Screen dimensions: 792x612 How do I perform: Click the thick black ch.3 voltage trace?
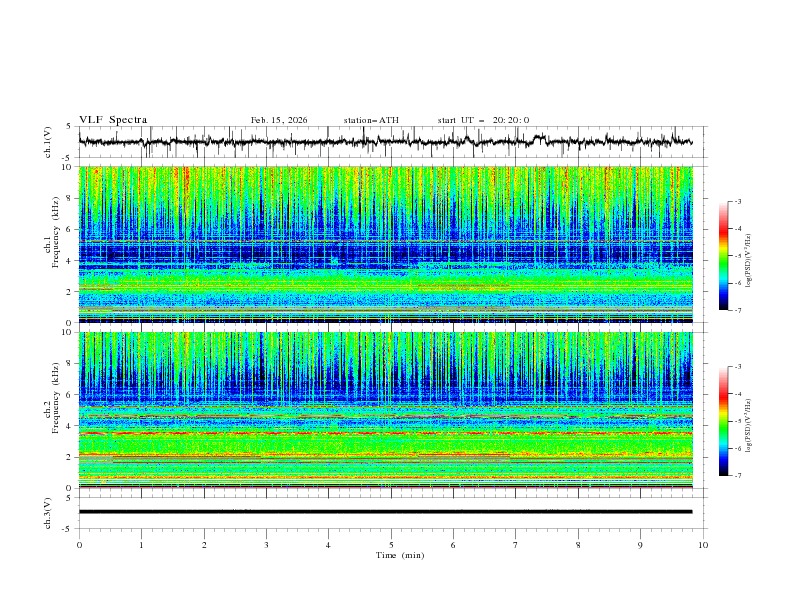coord(385,512)
